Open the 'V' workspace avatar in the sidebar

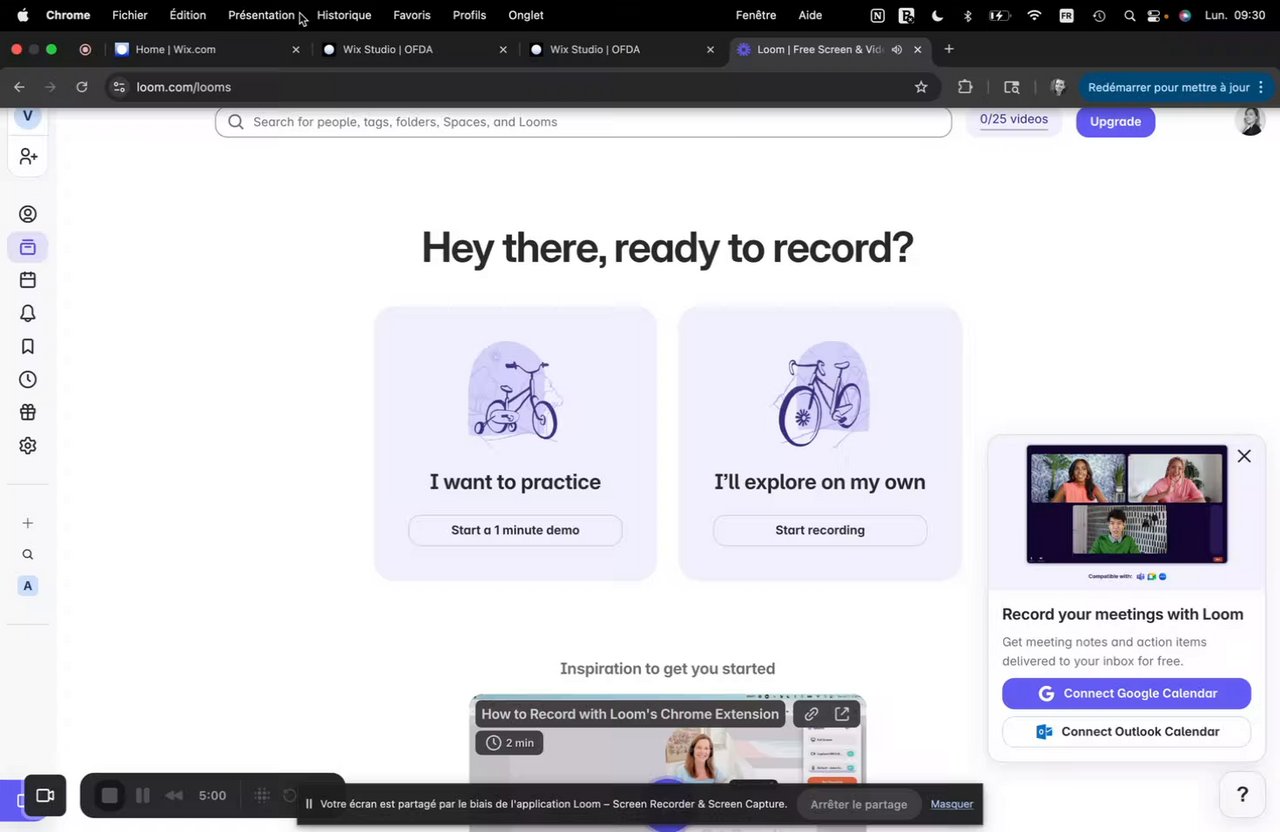coord(27,116)
